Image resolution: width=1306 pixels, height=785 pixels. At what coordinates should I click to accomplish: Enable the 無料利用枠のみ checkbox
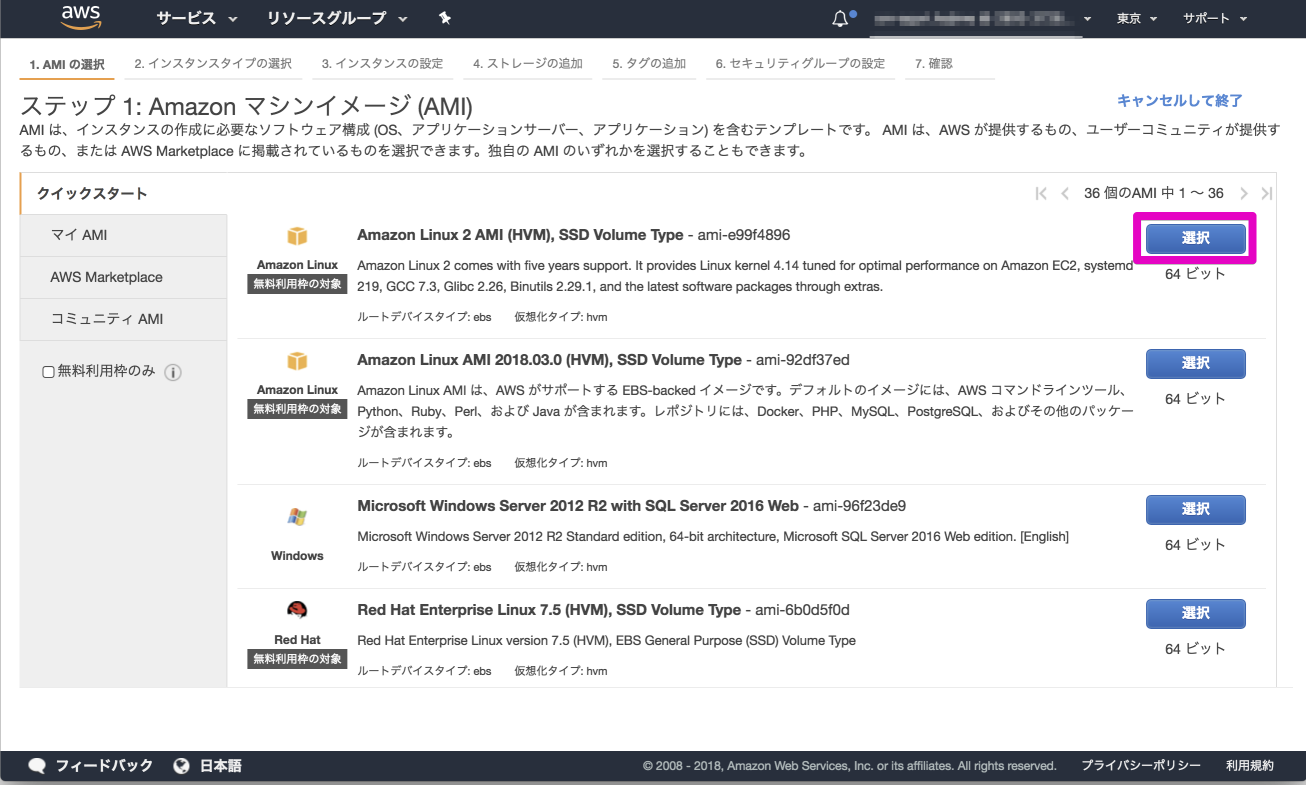48,372
